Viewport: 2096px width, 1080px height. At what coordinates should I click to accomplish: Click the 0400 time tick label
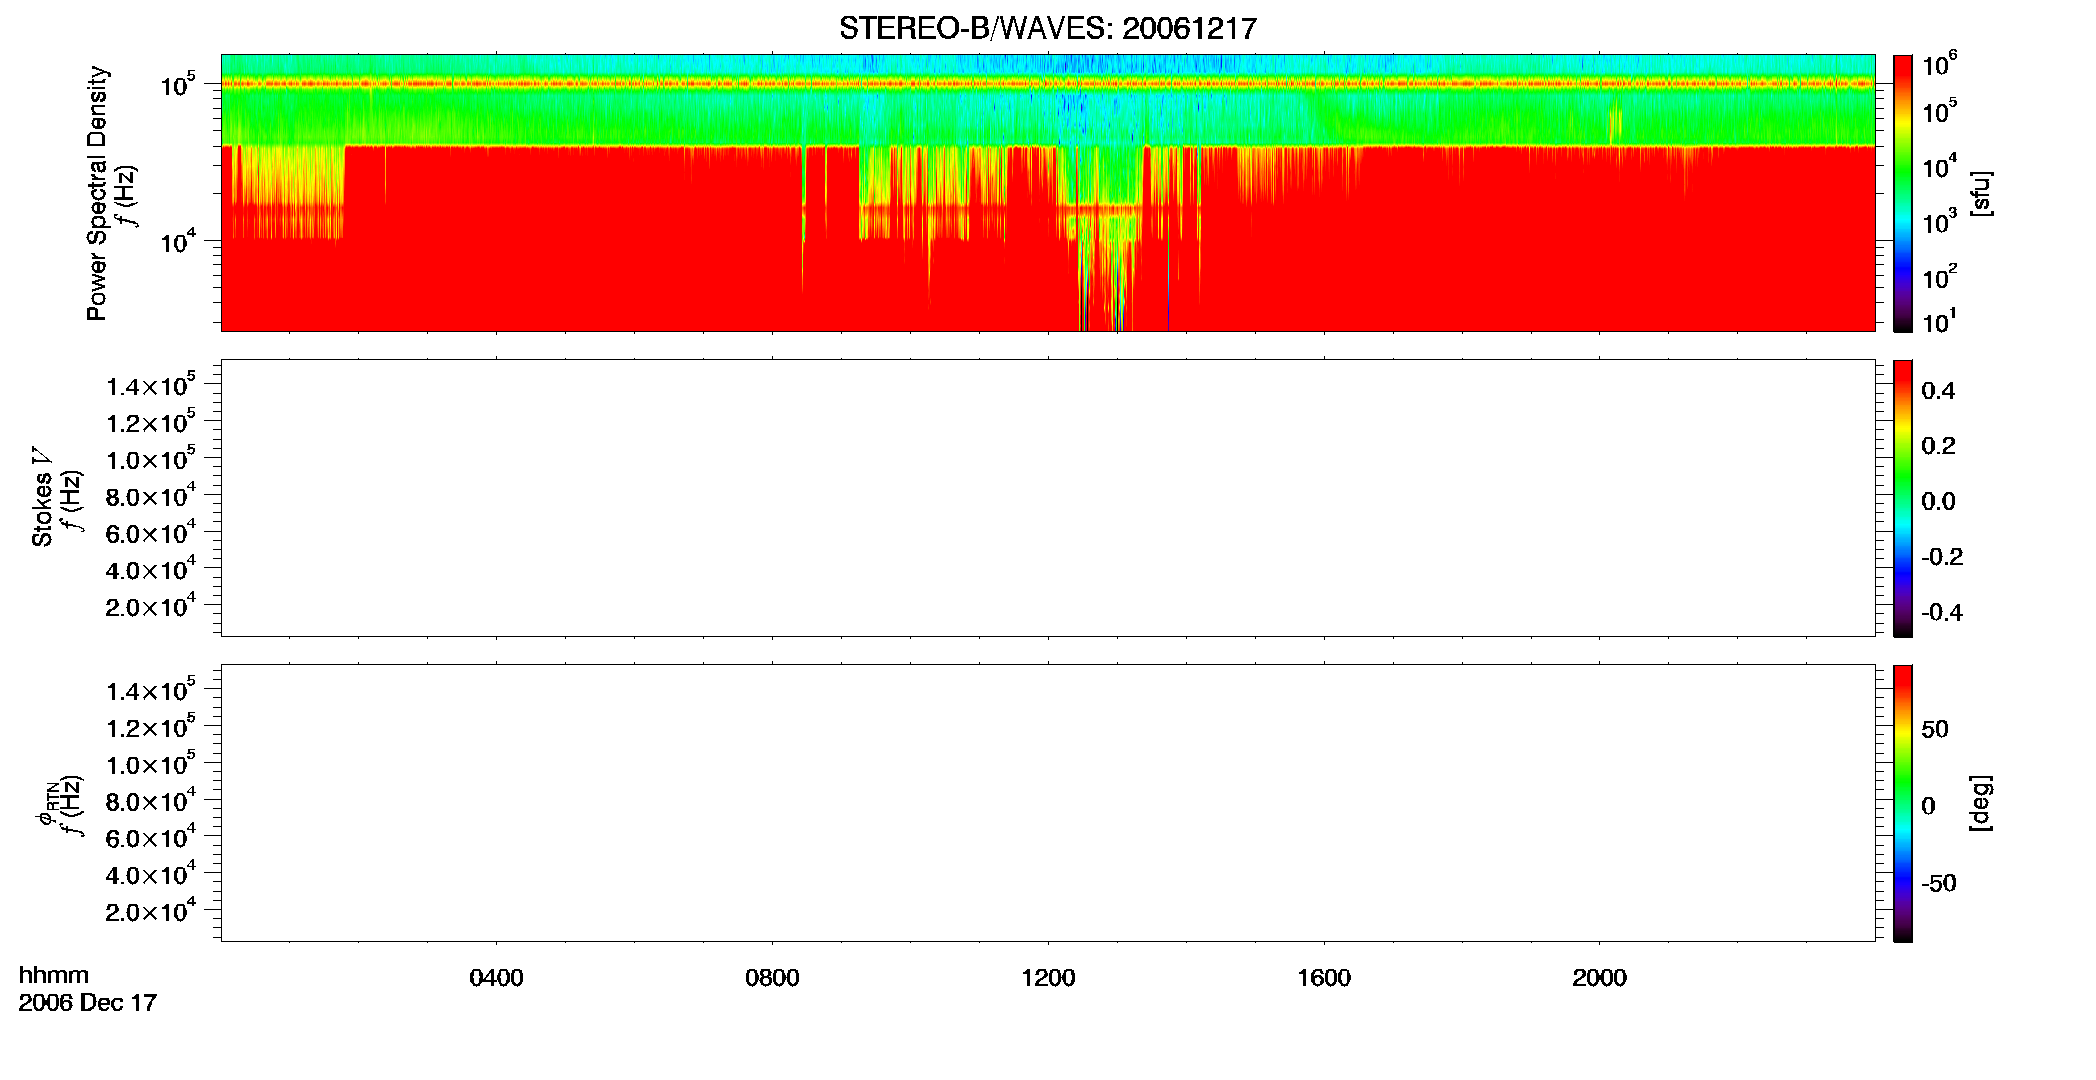coord(496,977)
